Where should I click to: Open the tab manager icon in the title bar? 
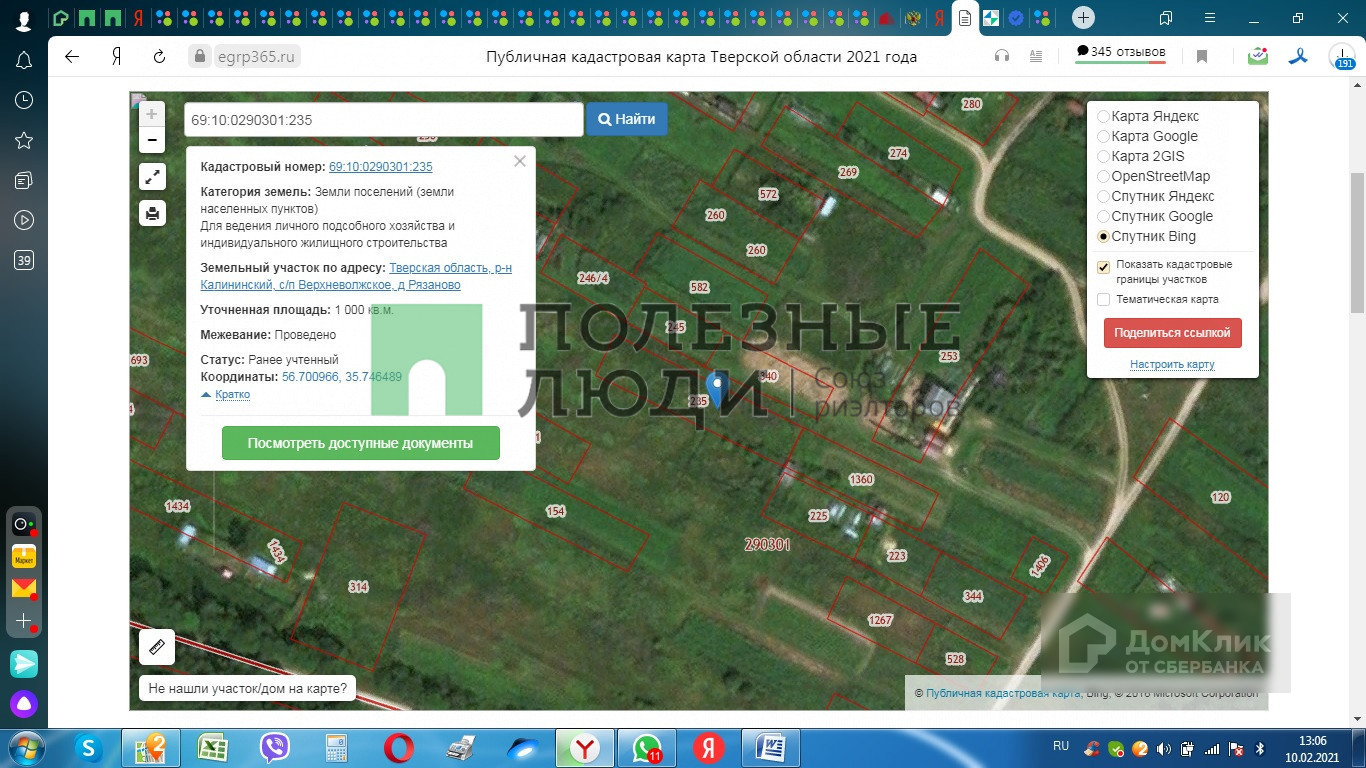pos(1166,18)
